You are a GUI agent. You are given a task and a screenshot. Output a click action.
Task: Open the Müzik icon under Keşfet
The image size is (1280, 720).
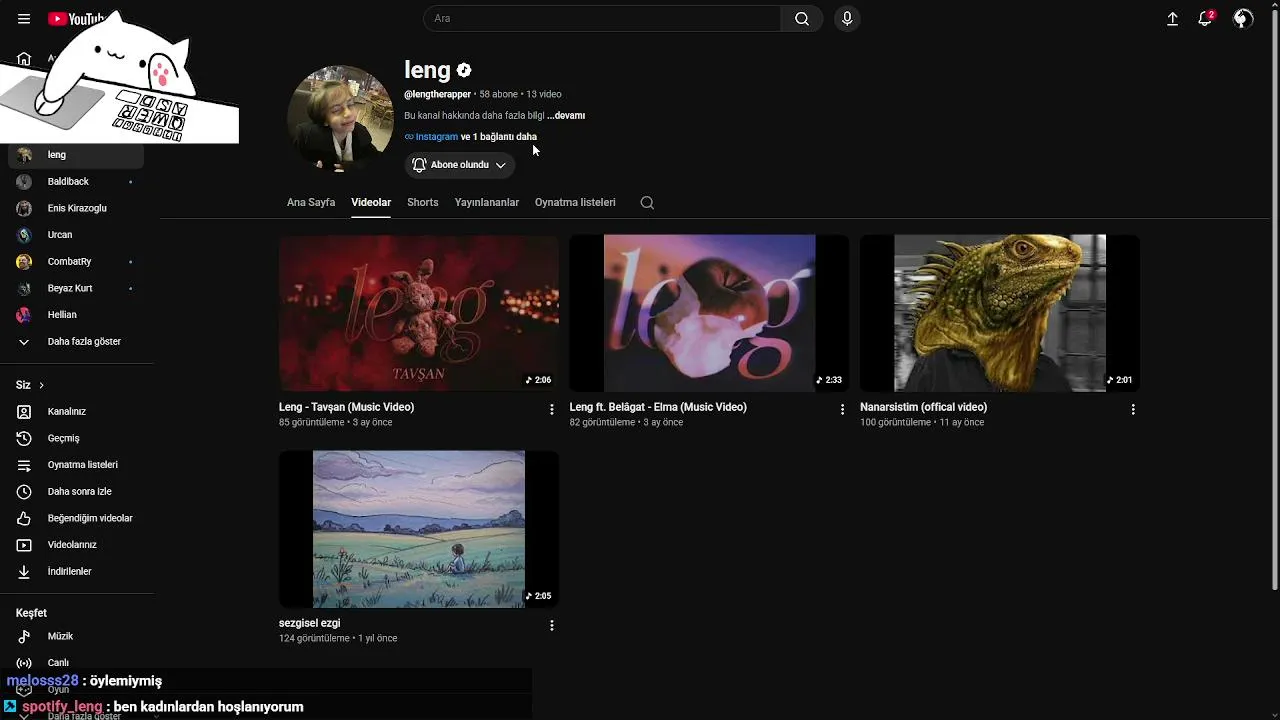point(24,636)
